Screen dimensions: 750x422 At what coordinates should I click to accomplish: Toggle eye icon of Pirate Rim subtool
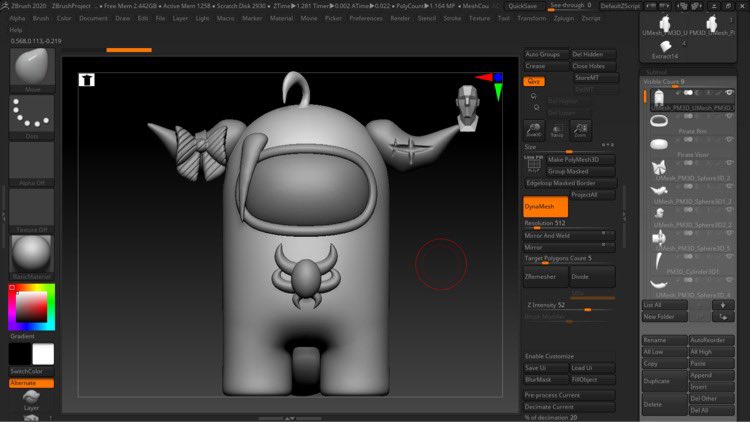point(729,116)
